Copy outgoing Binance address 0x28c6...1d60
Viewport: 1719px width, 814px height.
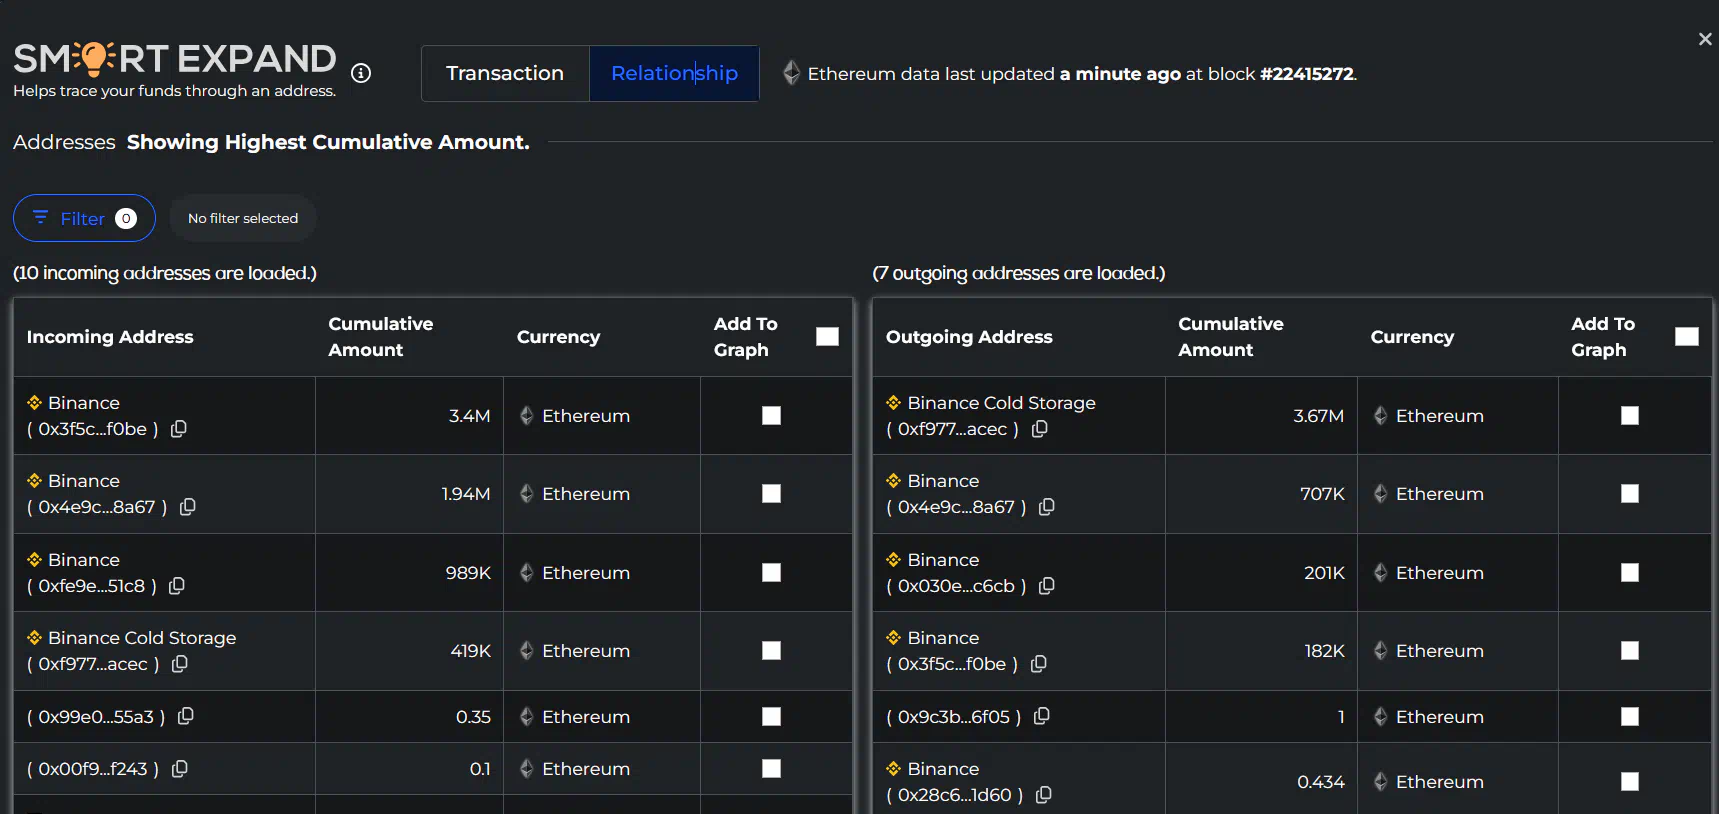(1044, 795)
